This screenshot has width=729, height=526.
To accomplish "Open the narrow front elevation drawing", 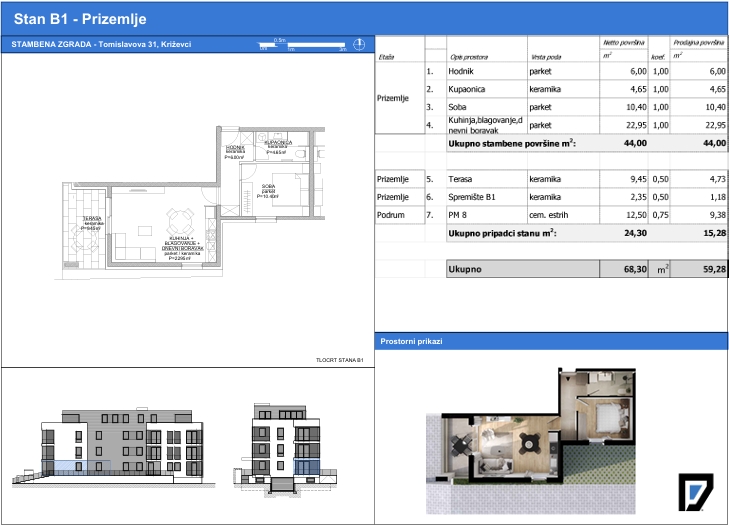I will (x=285, y=448).
